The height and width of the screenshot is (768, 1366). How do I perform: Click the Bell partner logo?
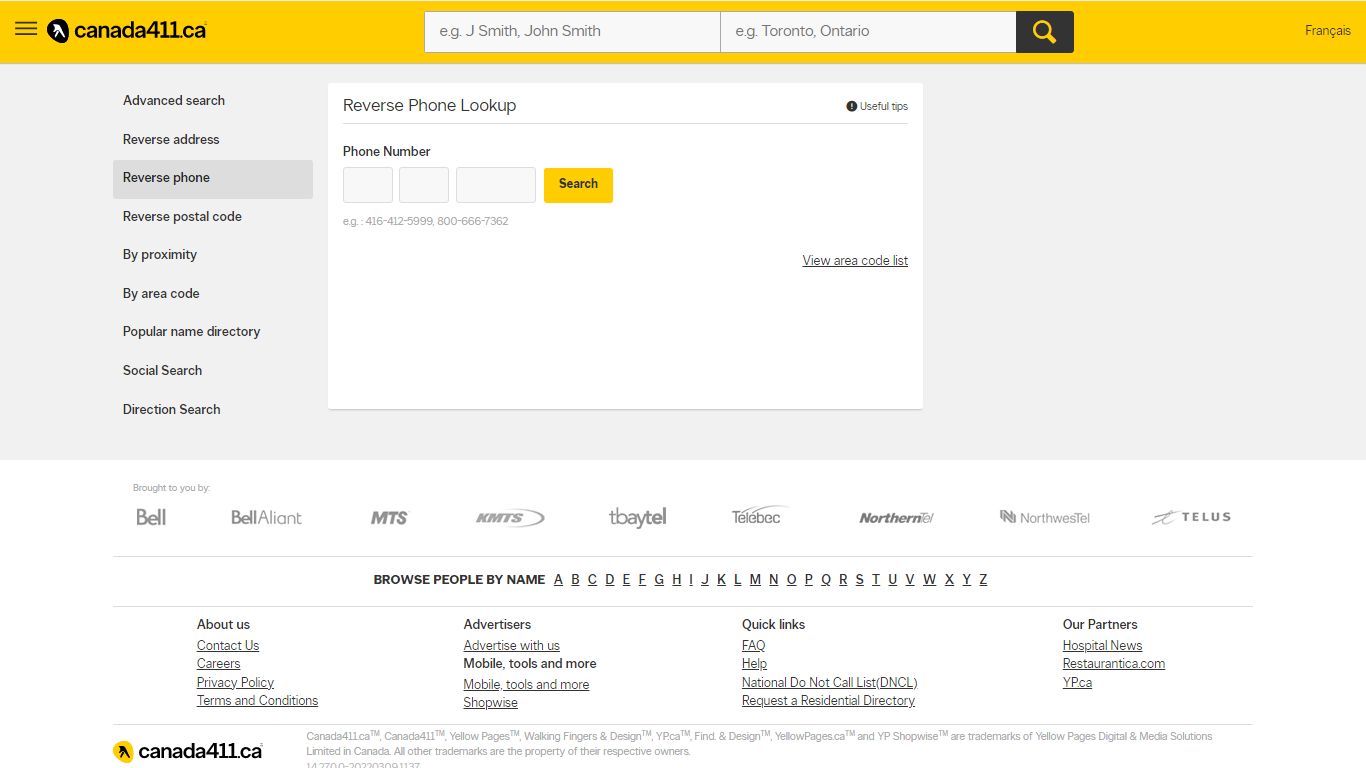(151, 517)
